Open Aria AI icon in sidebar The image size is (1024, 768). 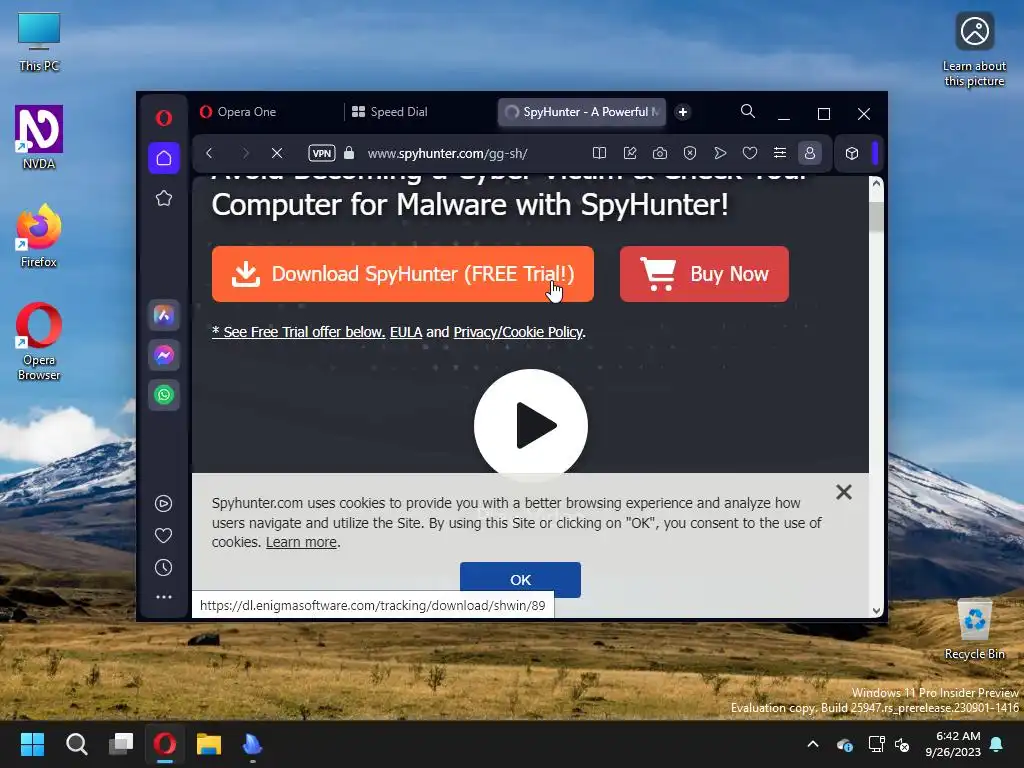click(164, 315)
